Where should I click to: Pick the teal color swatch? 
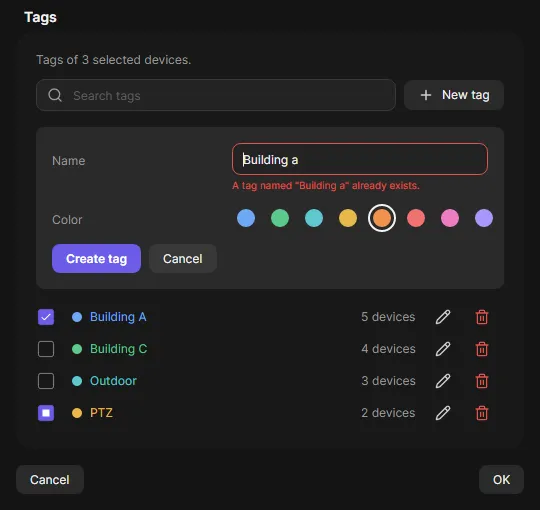[x=314, y=218]
